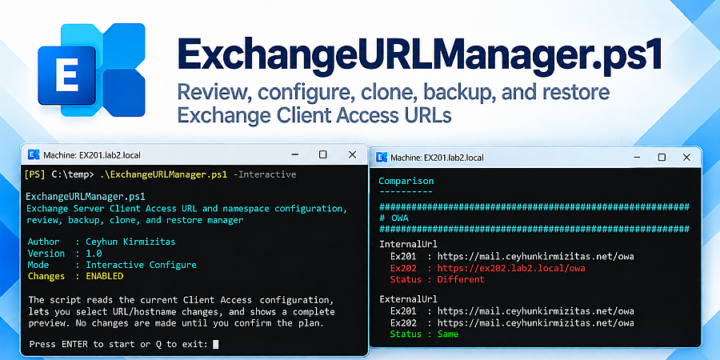
Task: Click the subtitle 'Review, configure, clone, backup, and restore'
Action: point(393,93)
